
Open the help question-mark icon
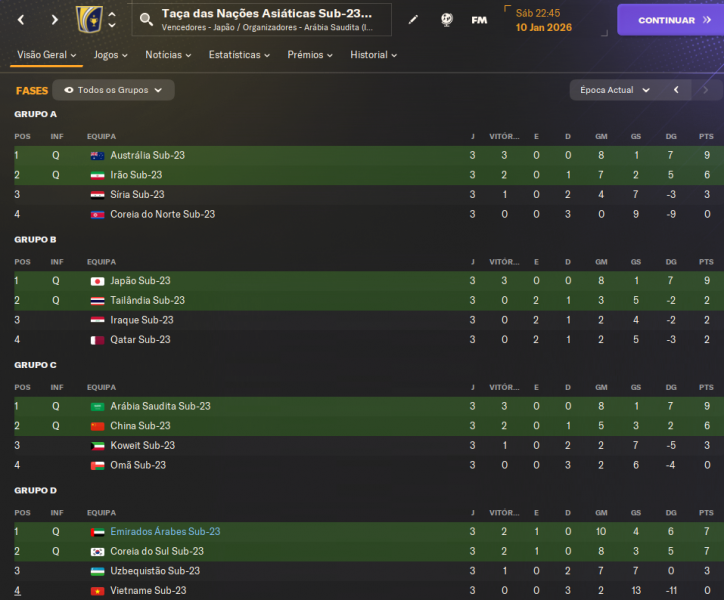[446, 19]
